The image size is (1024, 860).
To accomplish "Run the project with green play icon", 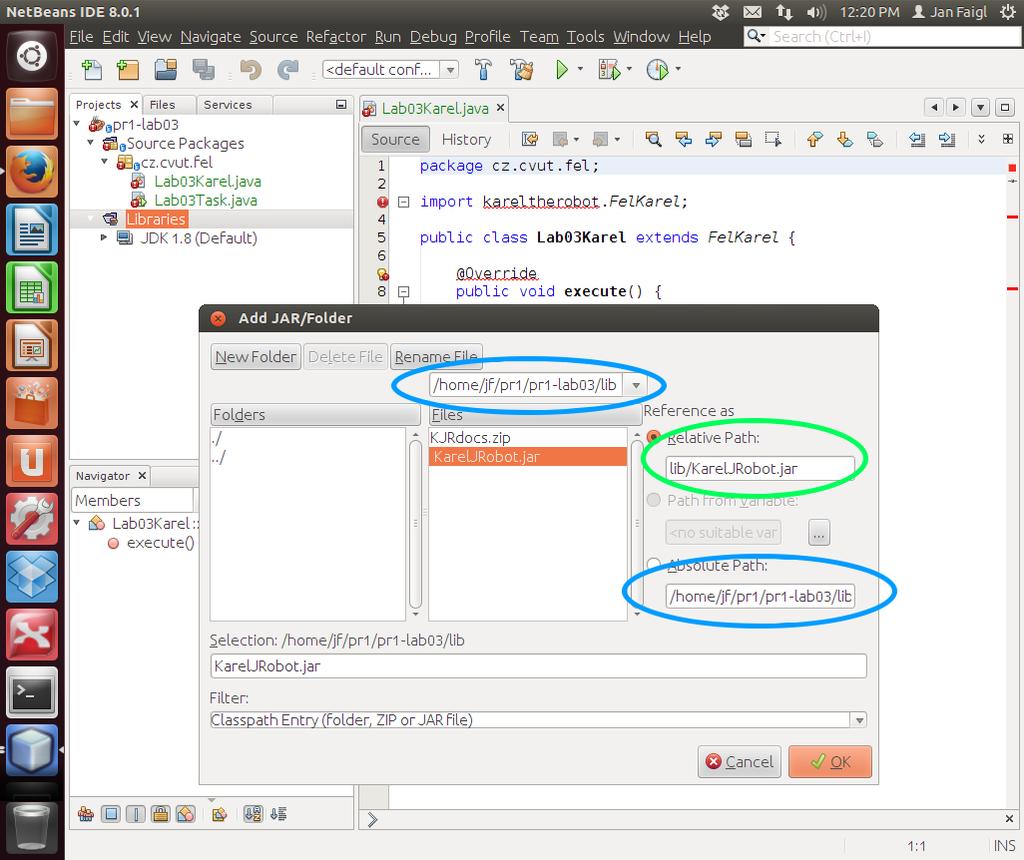I will tap(561, 69).
